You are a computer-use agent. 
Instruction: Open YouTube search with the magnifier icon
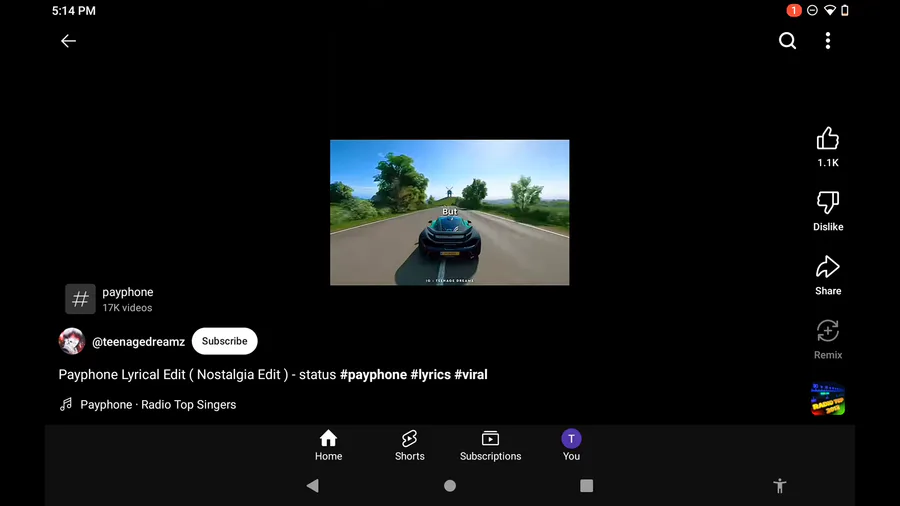click(787, 41)
